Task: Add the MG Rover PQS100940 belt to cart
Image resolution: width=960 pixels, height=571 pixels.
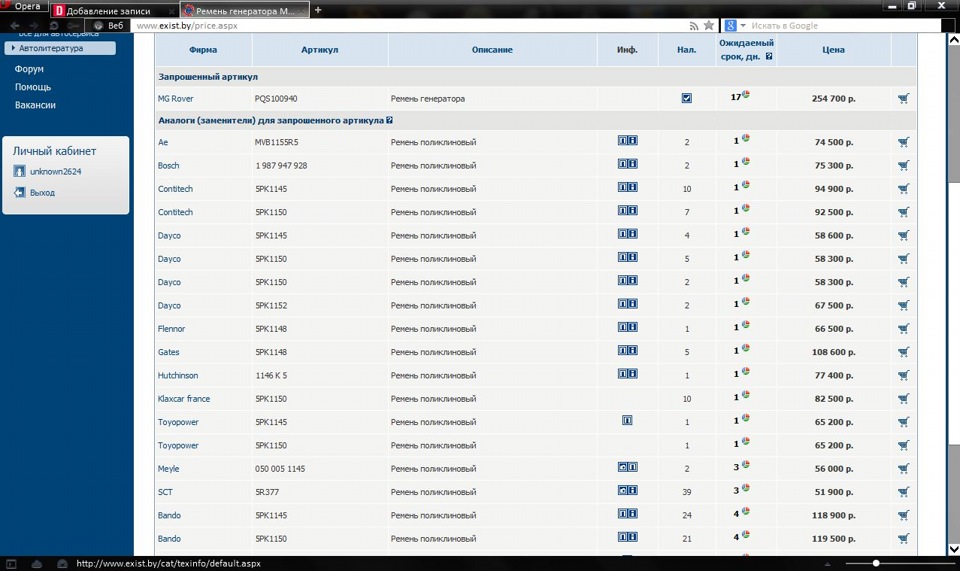Action: click(904, 99)
